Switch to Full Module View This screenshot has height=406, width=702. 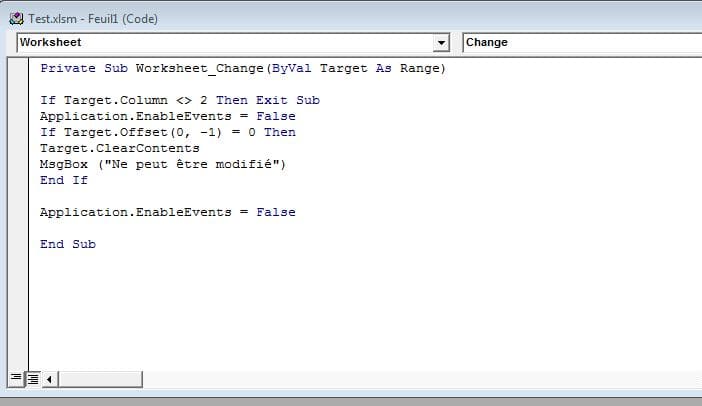pos(33,379)
